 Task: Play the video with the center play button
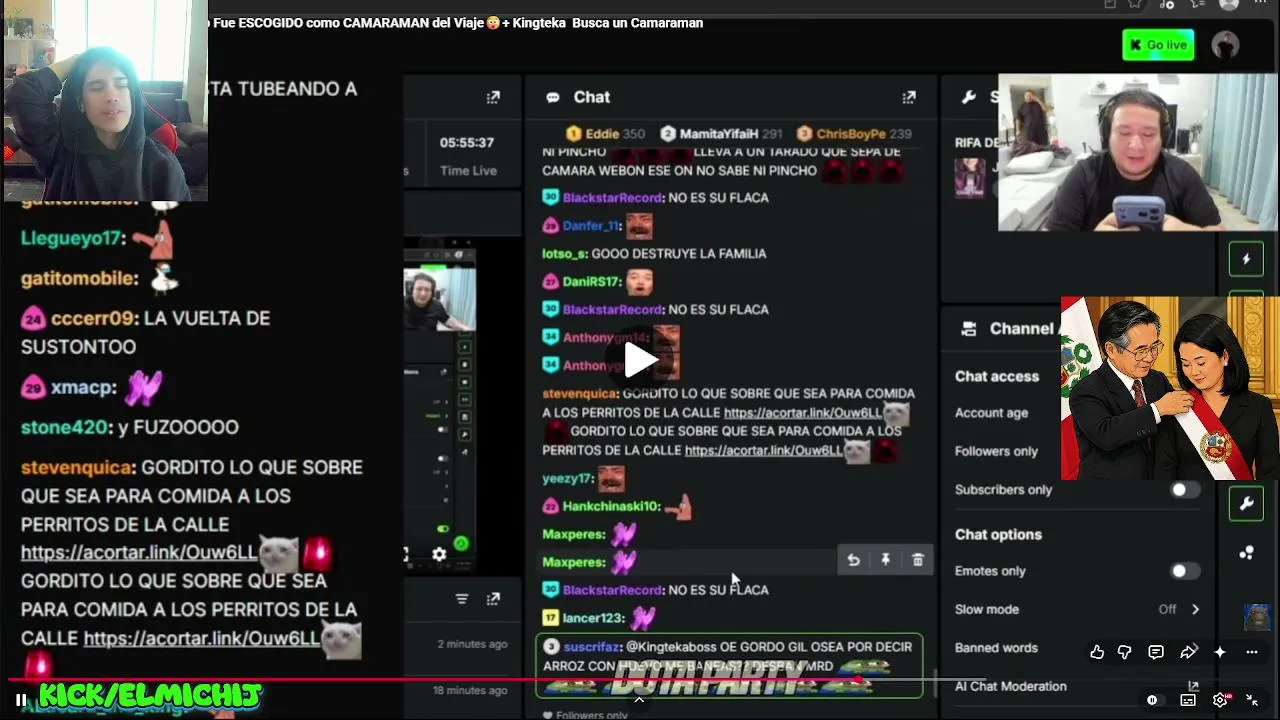point(640,360)
